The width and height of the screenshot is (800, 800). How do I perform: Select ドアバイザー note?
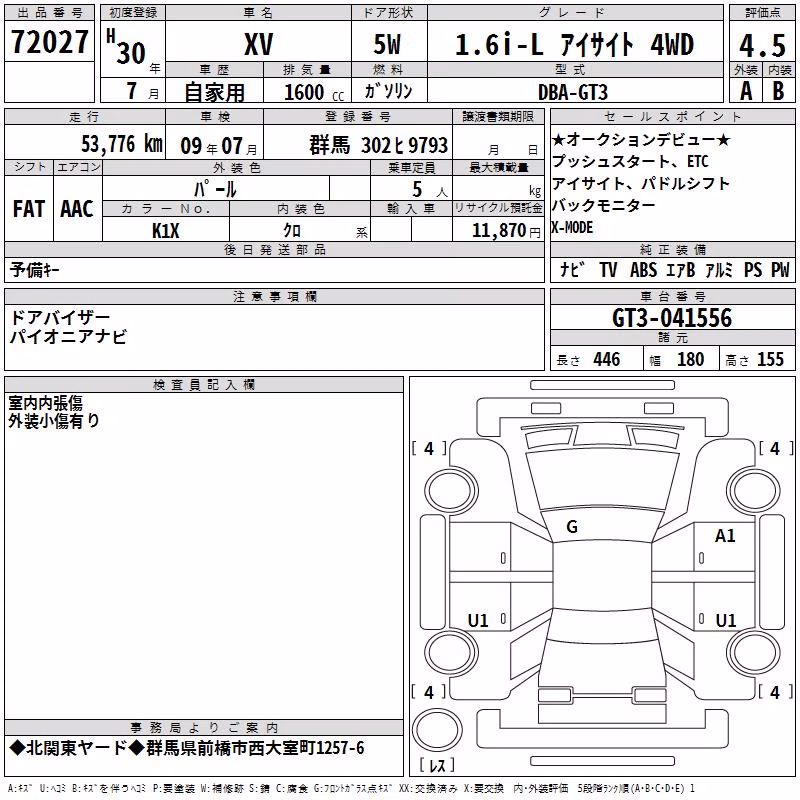coord(60,318)
